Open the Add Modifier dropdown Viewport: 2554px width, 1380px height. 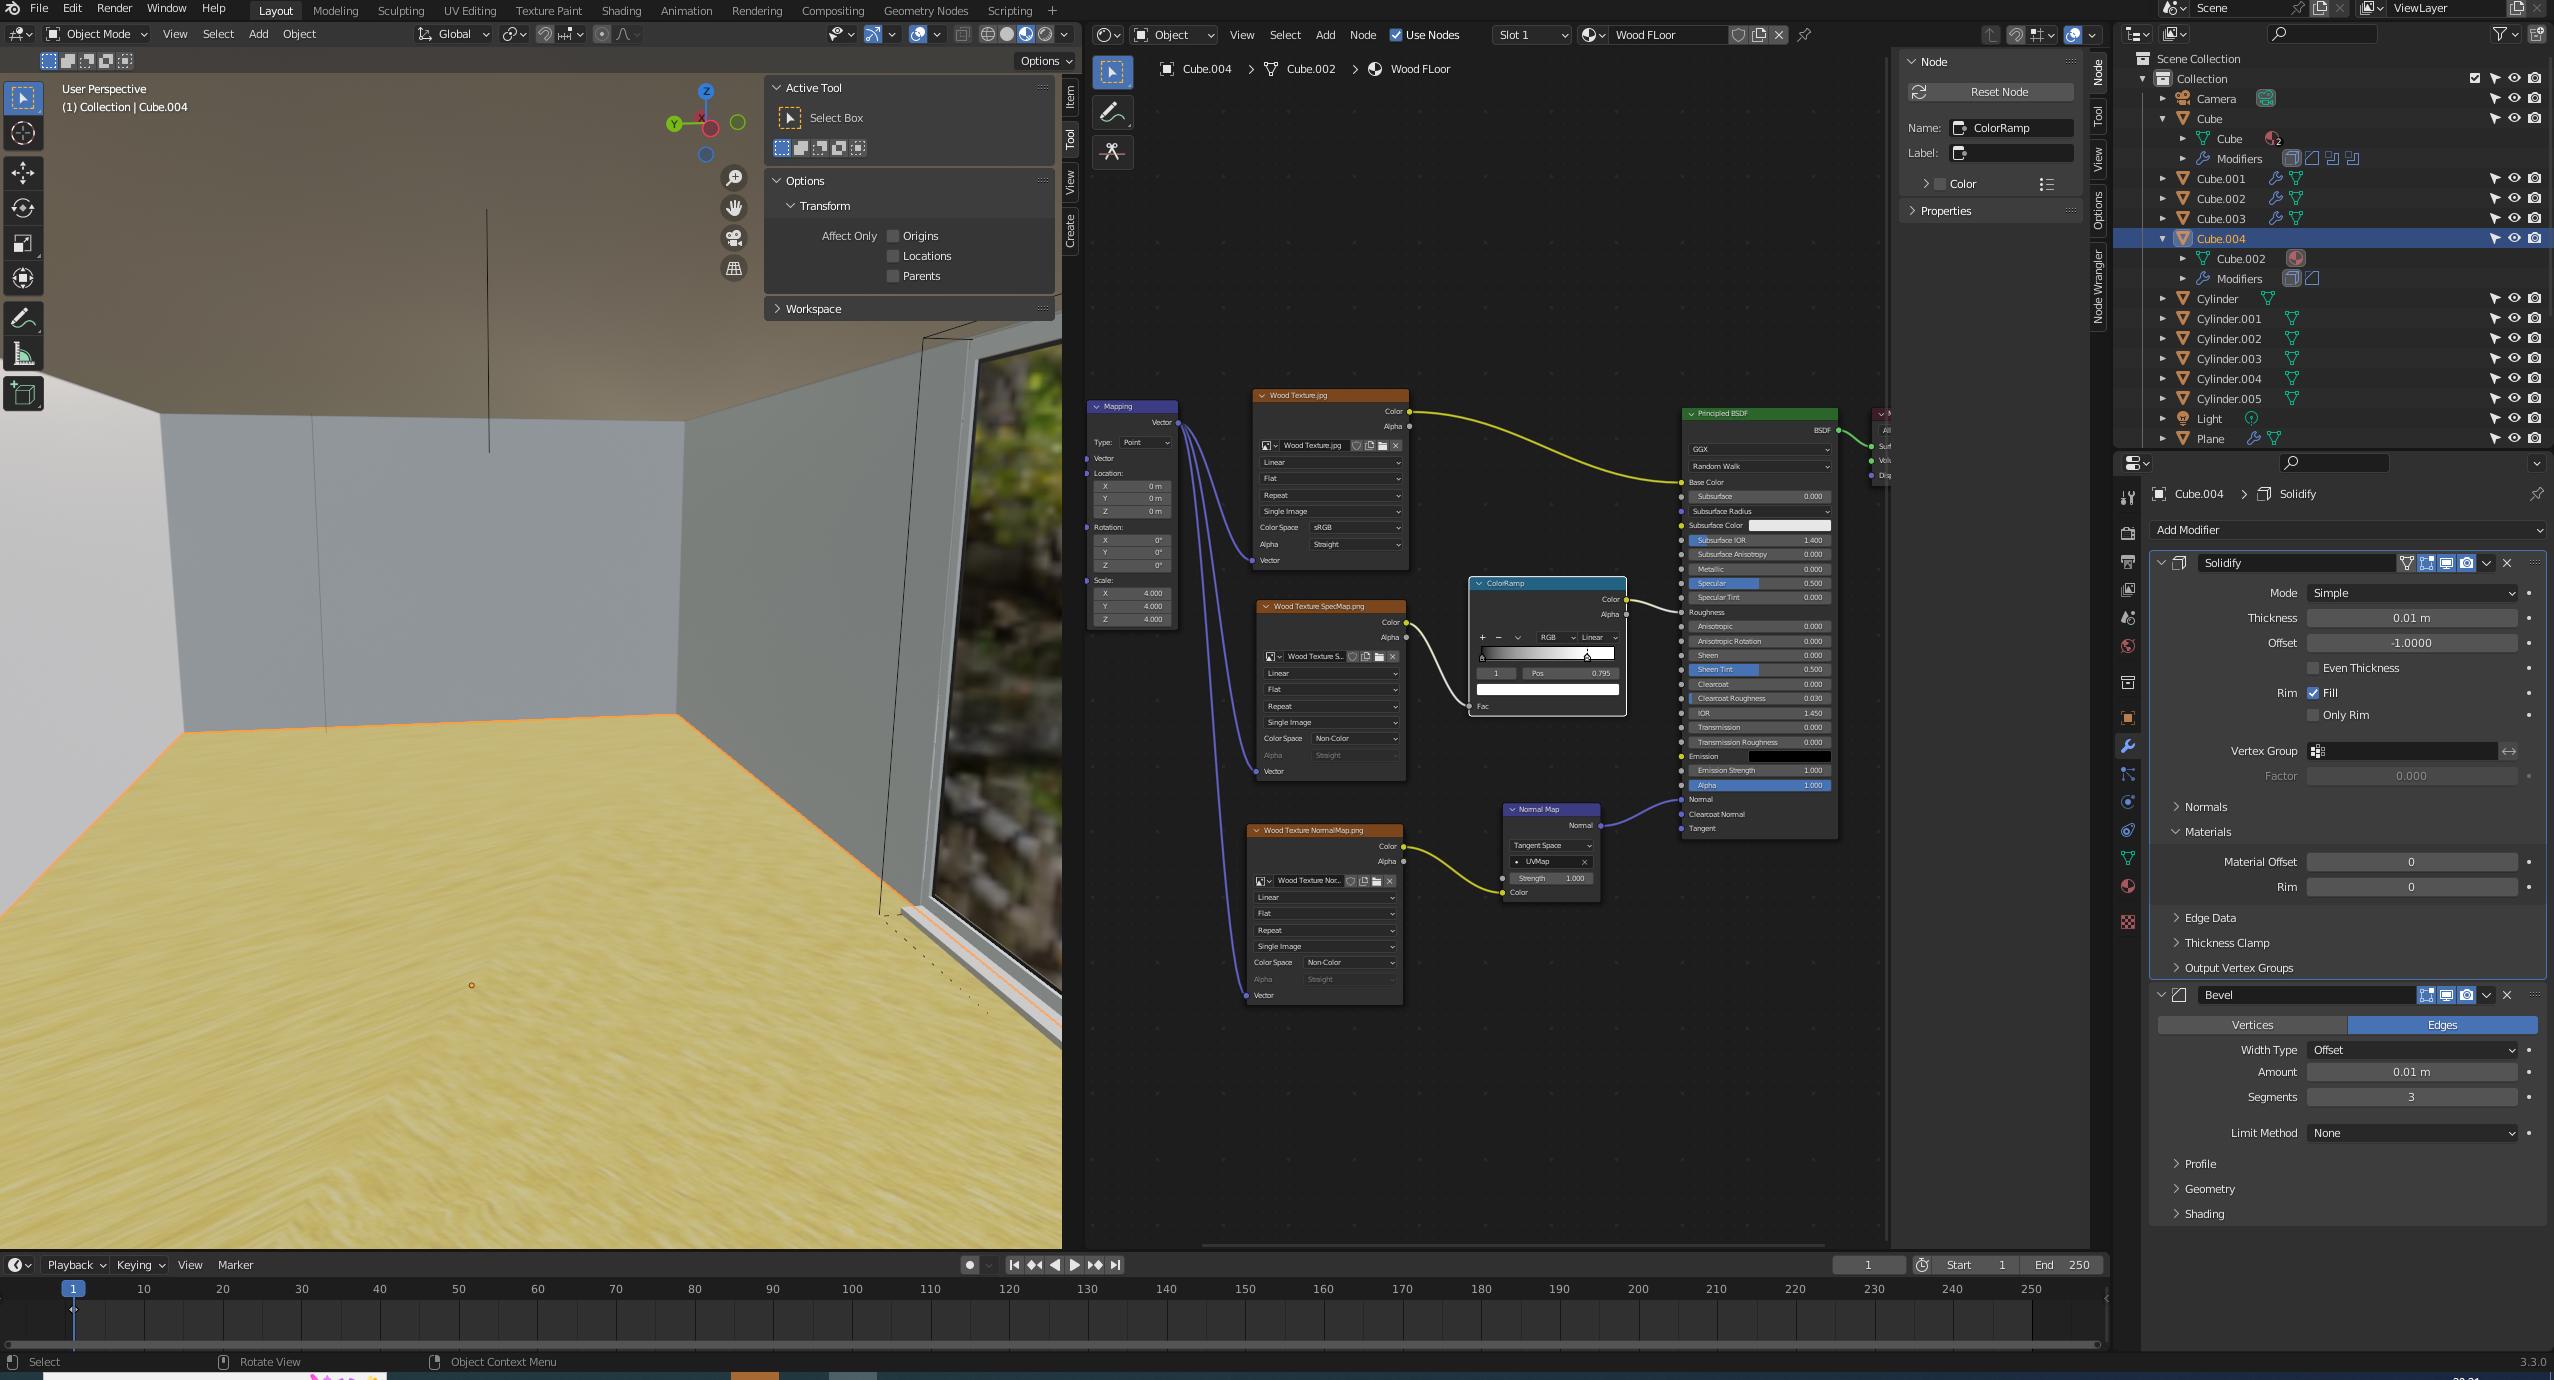pos(2347,530)
